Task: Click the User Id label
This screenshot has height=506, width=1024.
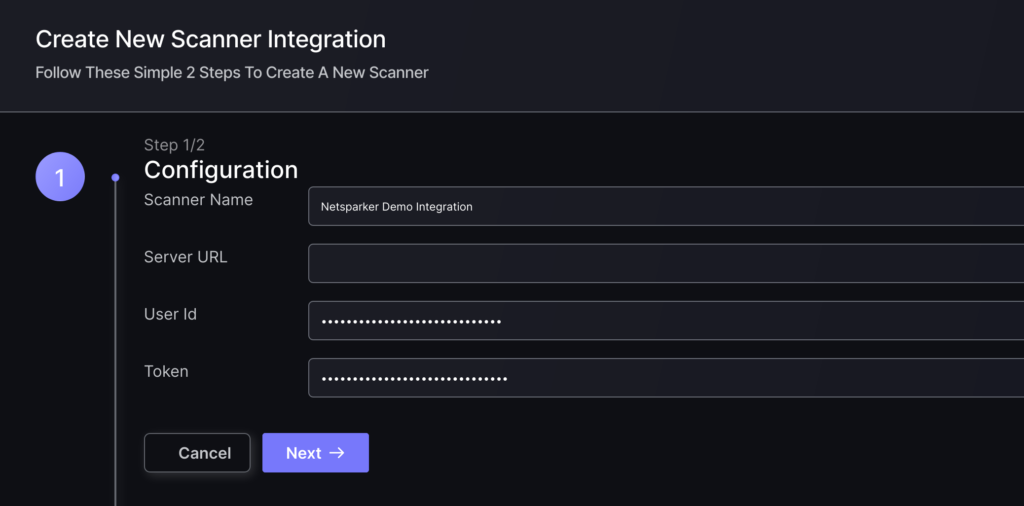Action: tap(170, 314)
